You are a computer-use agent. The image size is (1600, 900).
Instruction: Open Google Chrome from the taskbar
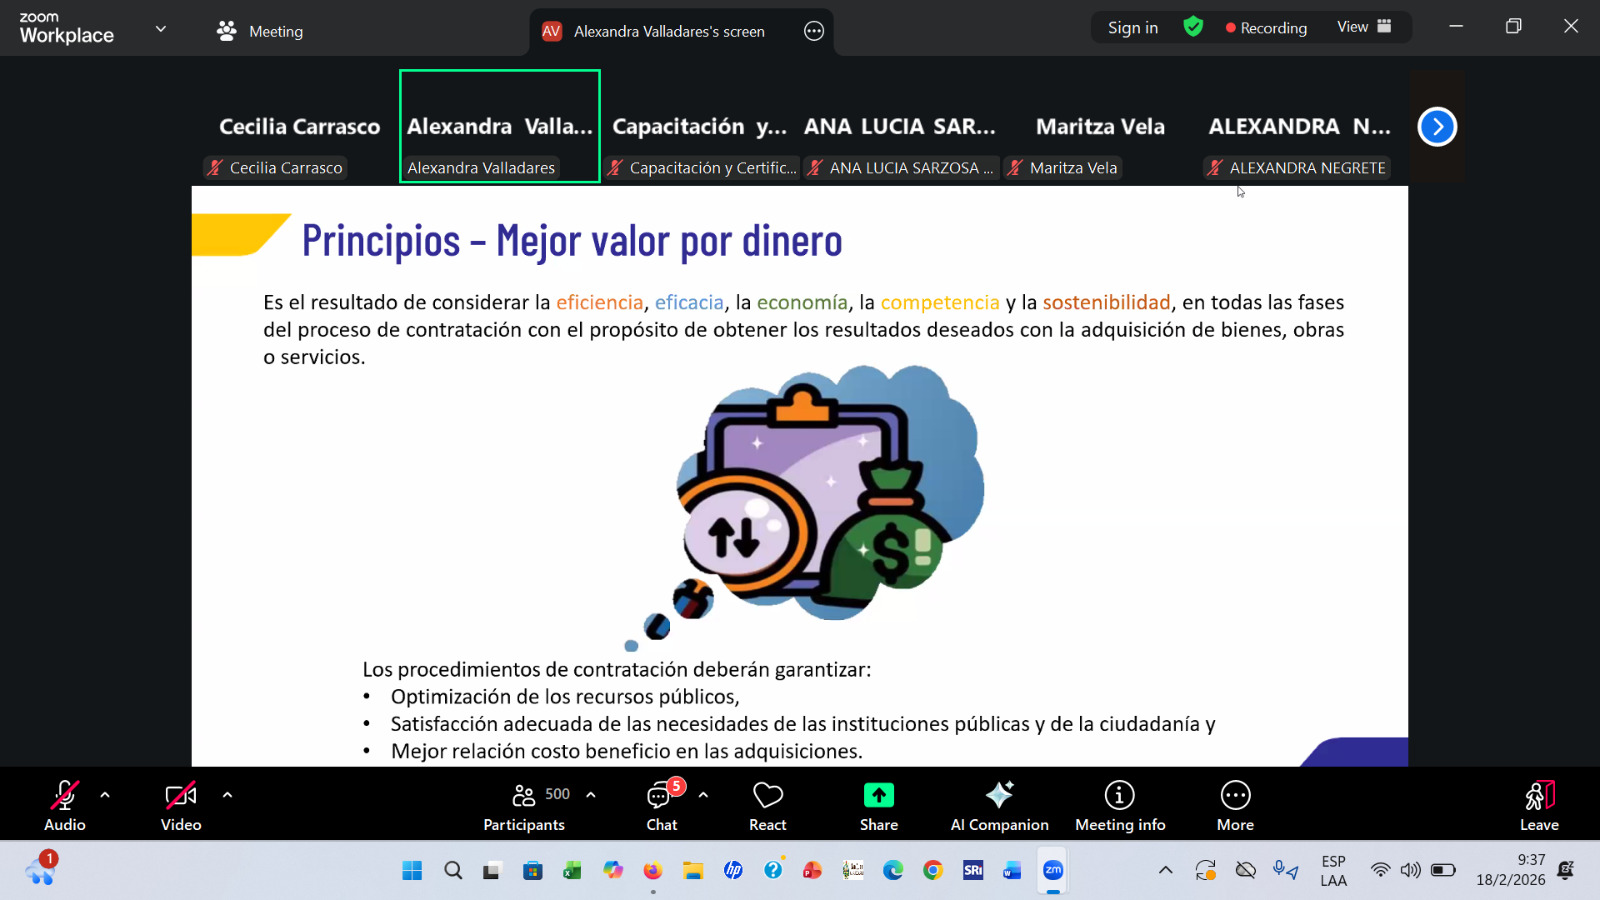[933, 870]
